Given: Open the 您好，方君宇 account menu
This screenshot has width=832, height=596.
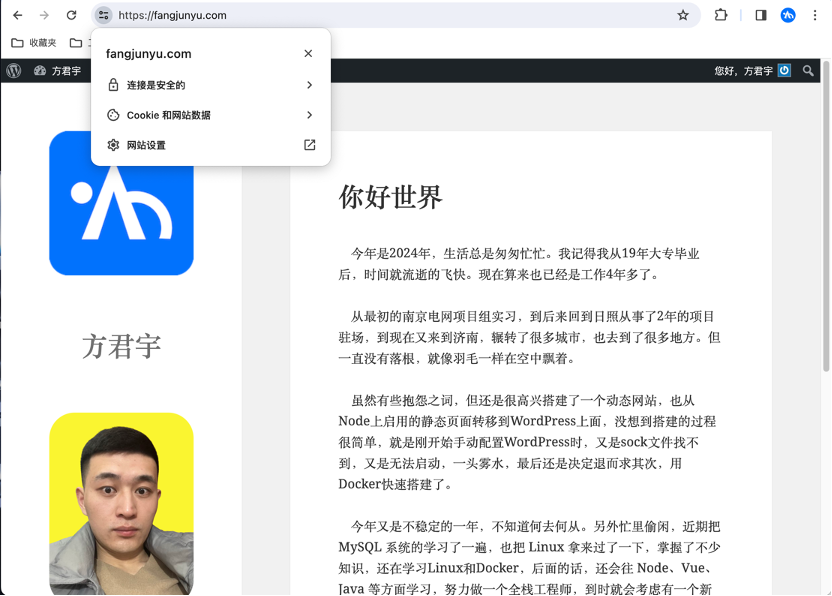Looking at the screenshot, I should (x=752, y=71).
